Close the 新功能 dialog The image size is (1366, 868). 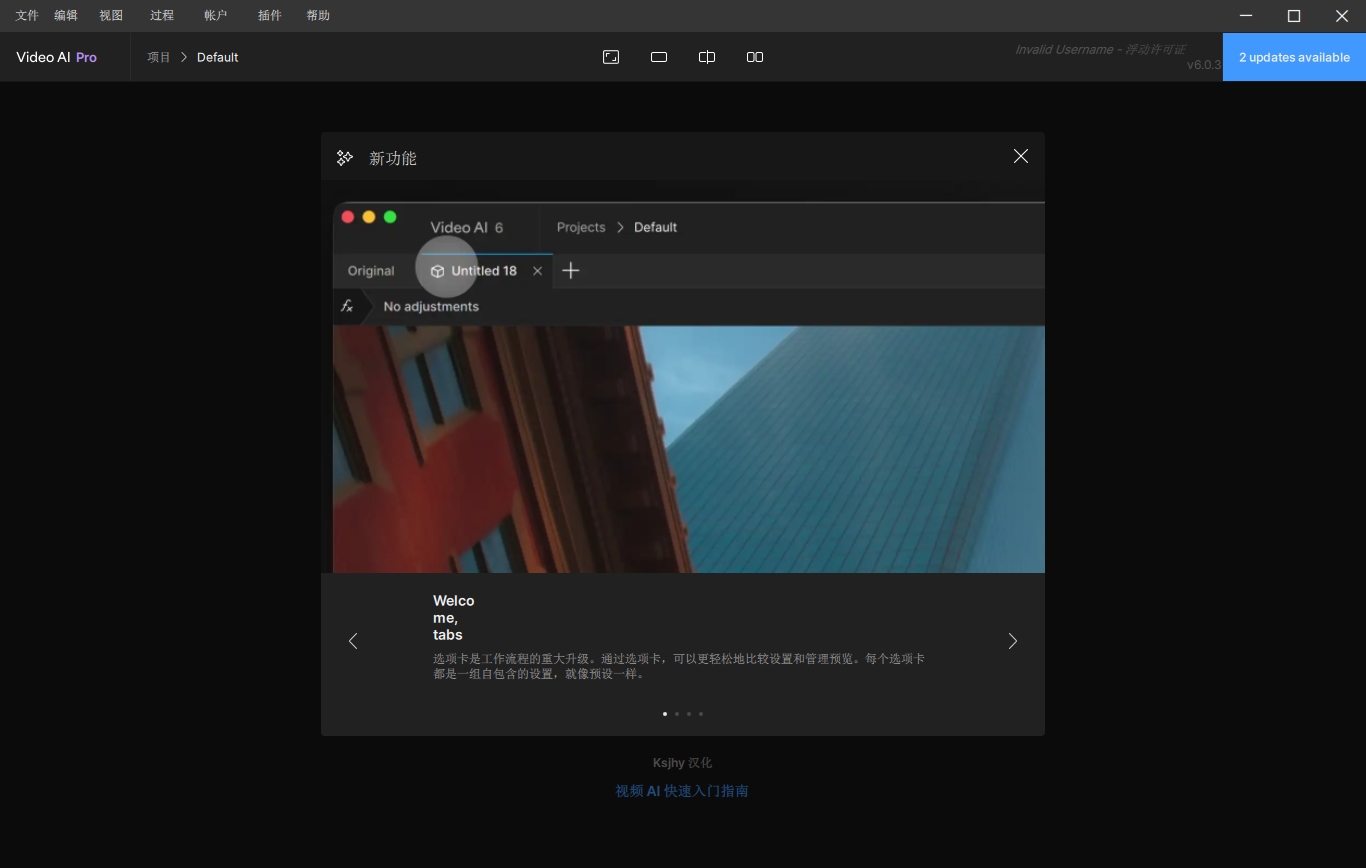(x=1020, y=156)
